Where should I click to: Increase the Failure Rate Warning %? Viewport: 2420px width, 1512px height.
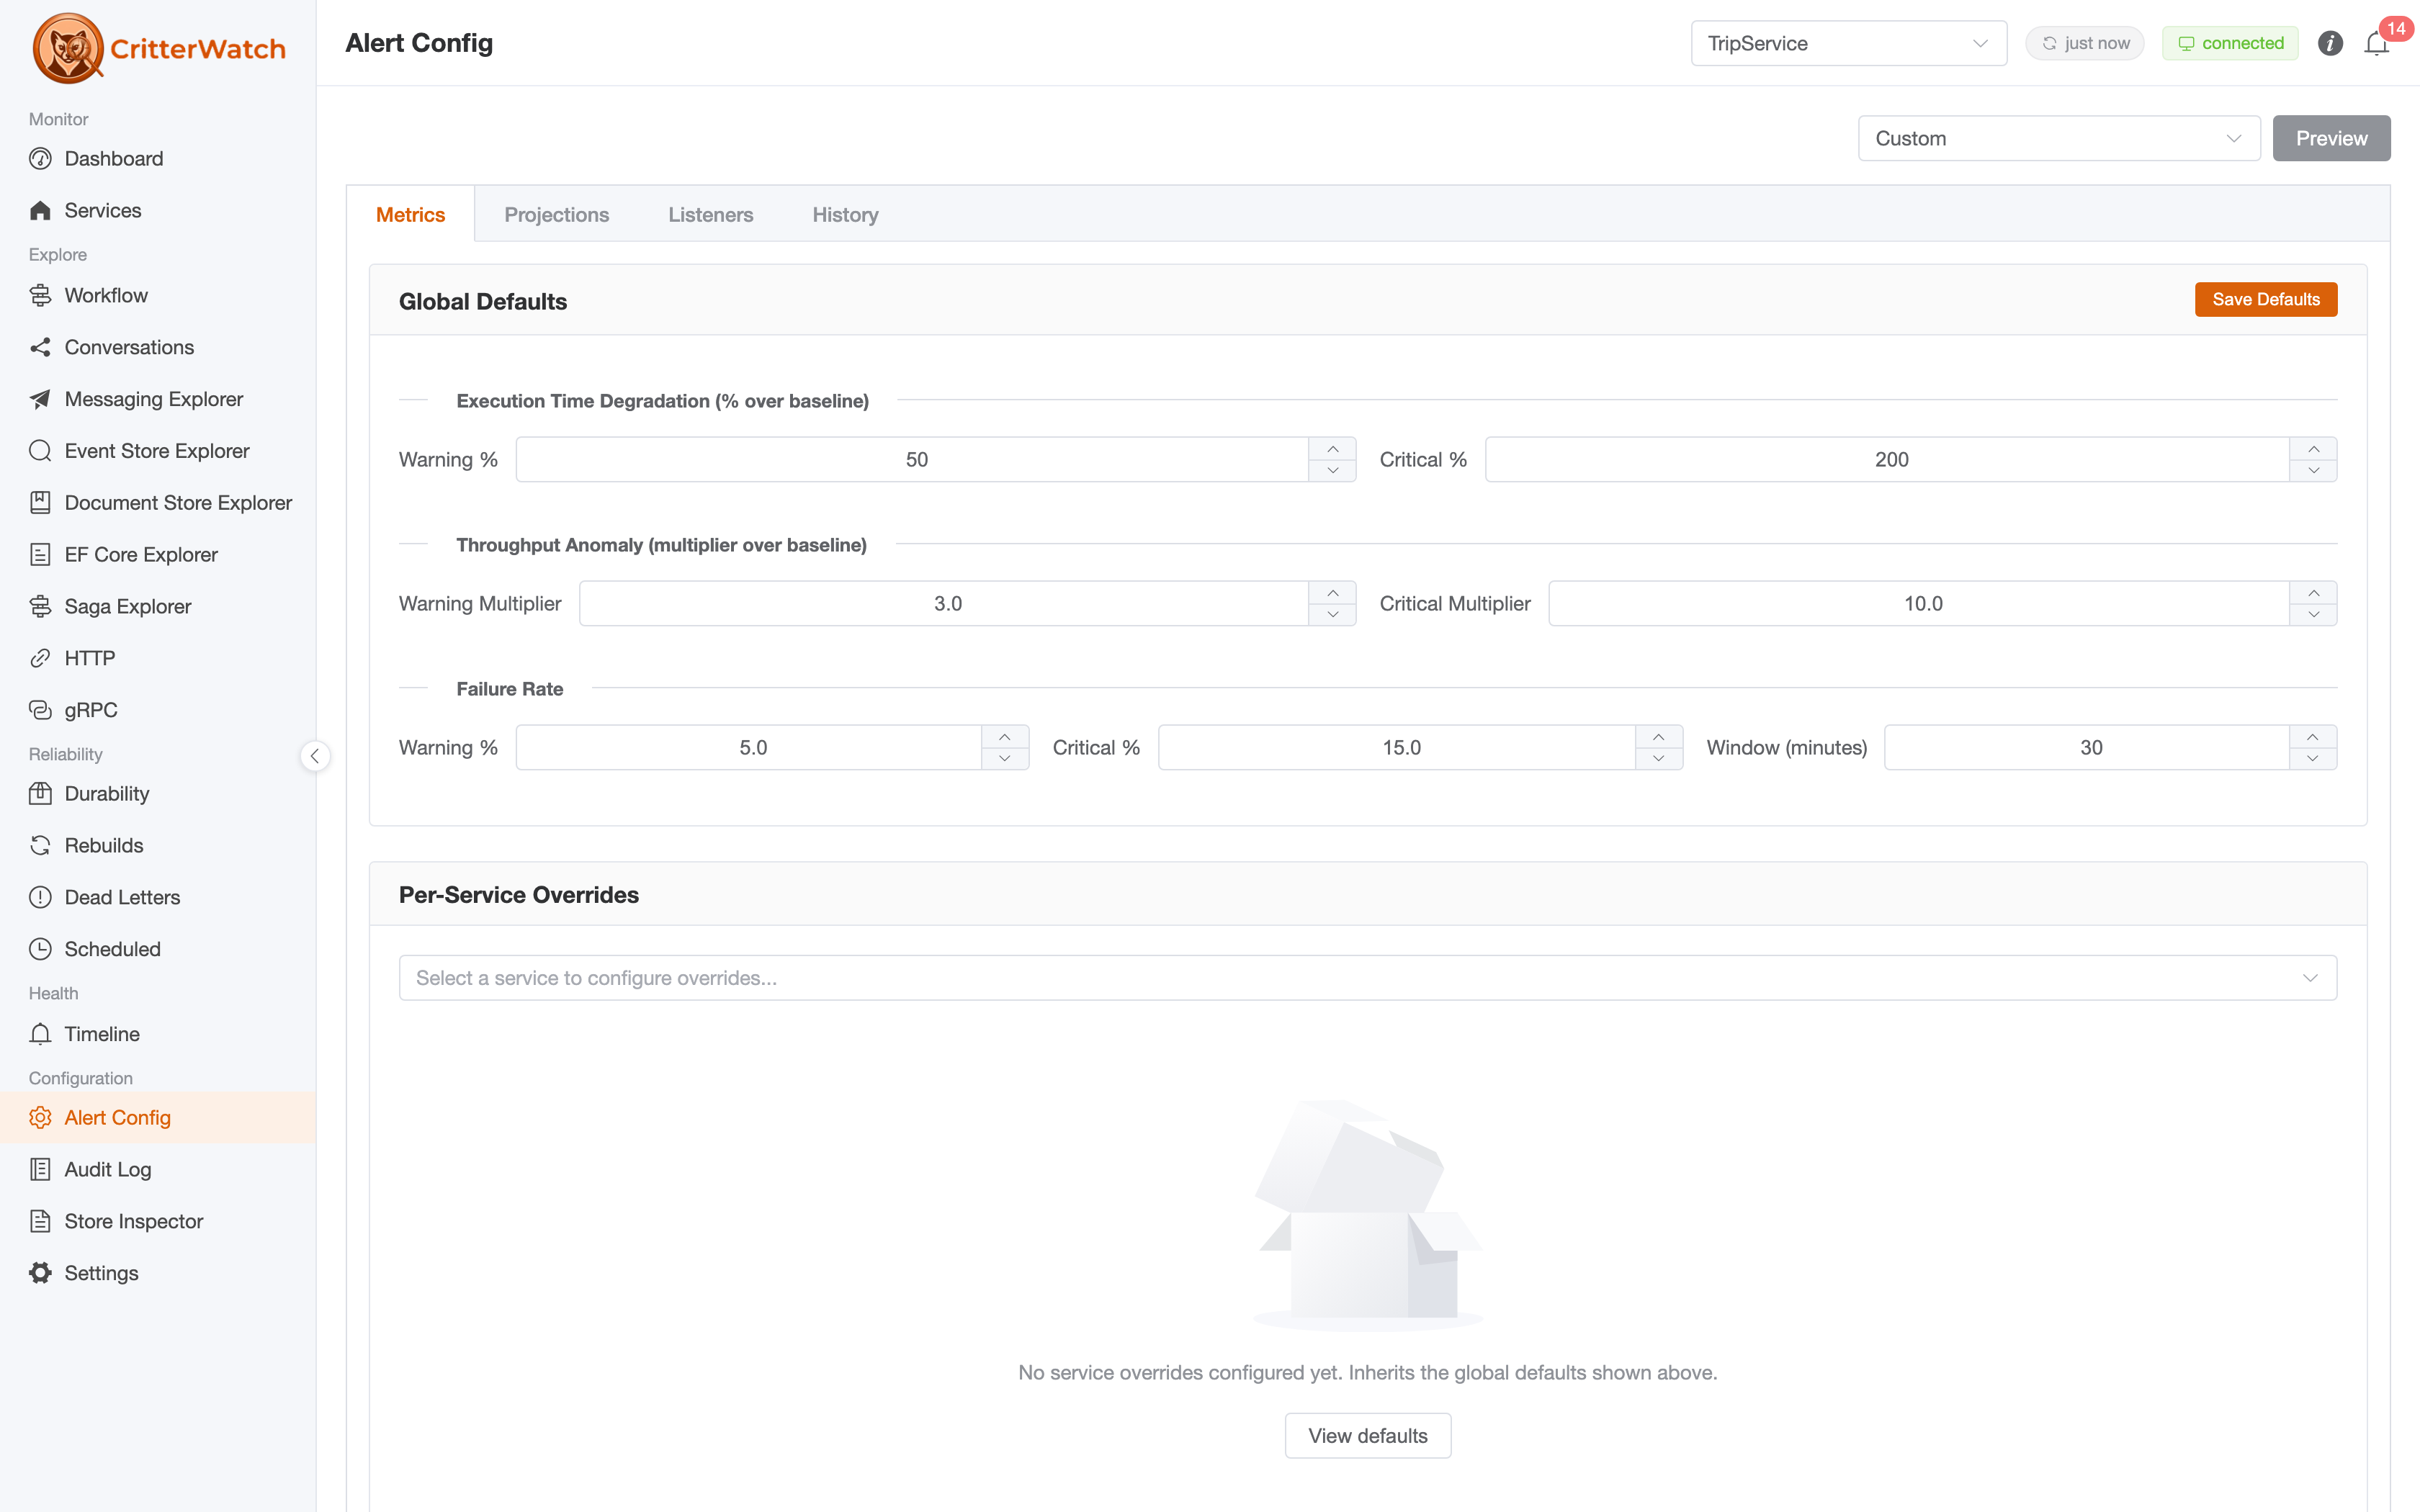(1005, 737)
